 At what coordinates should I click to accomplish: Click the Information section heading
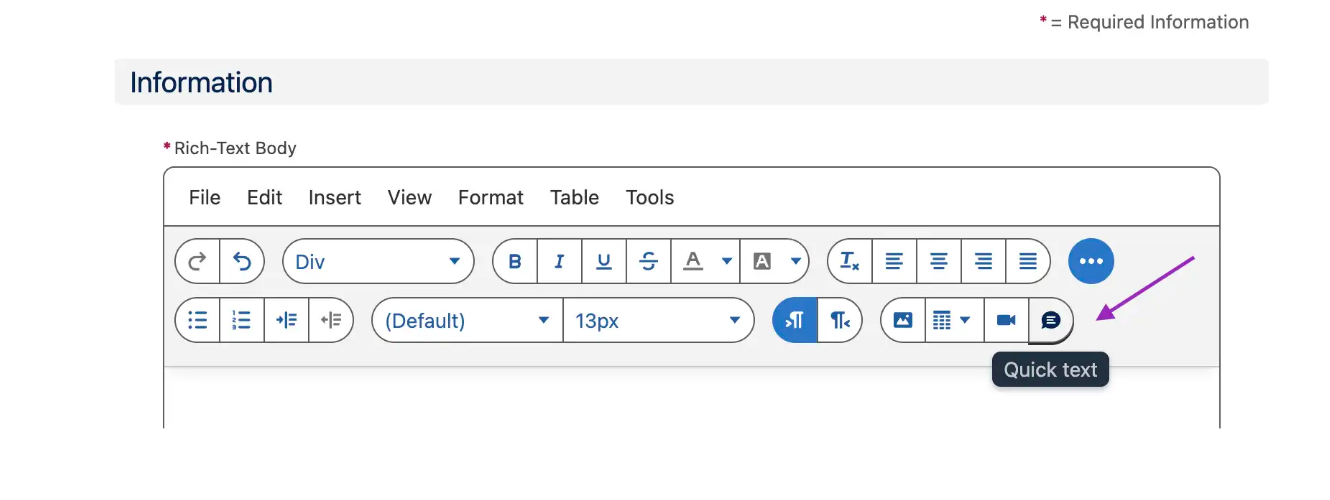[201, 82]
